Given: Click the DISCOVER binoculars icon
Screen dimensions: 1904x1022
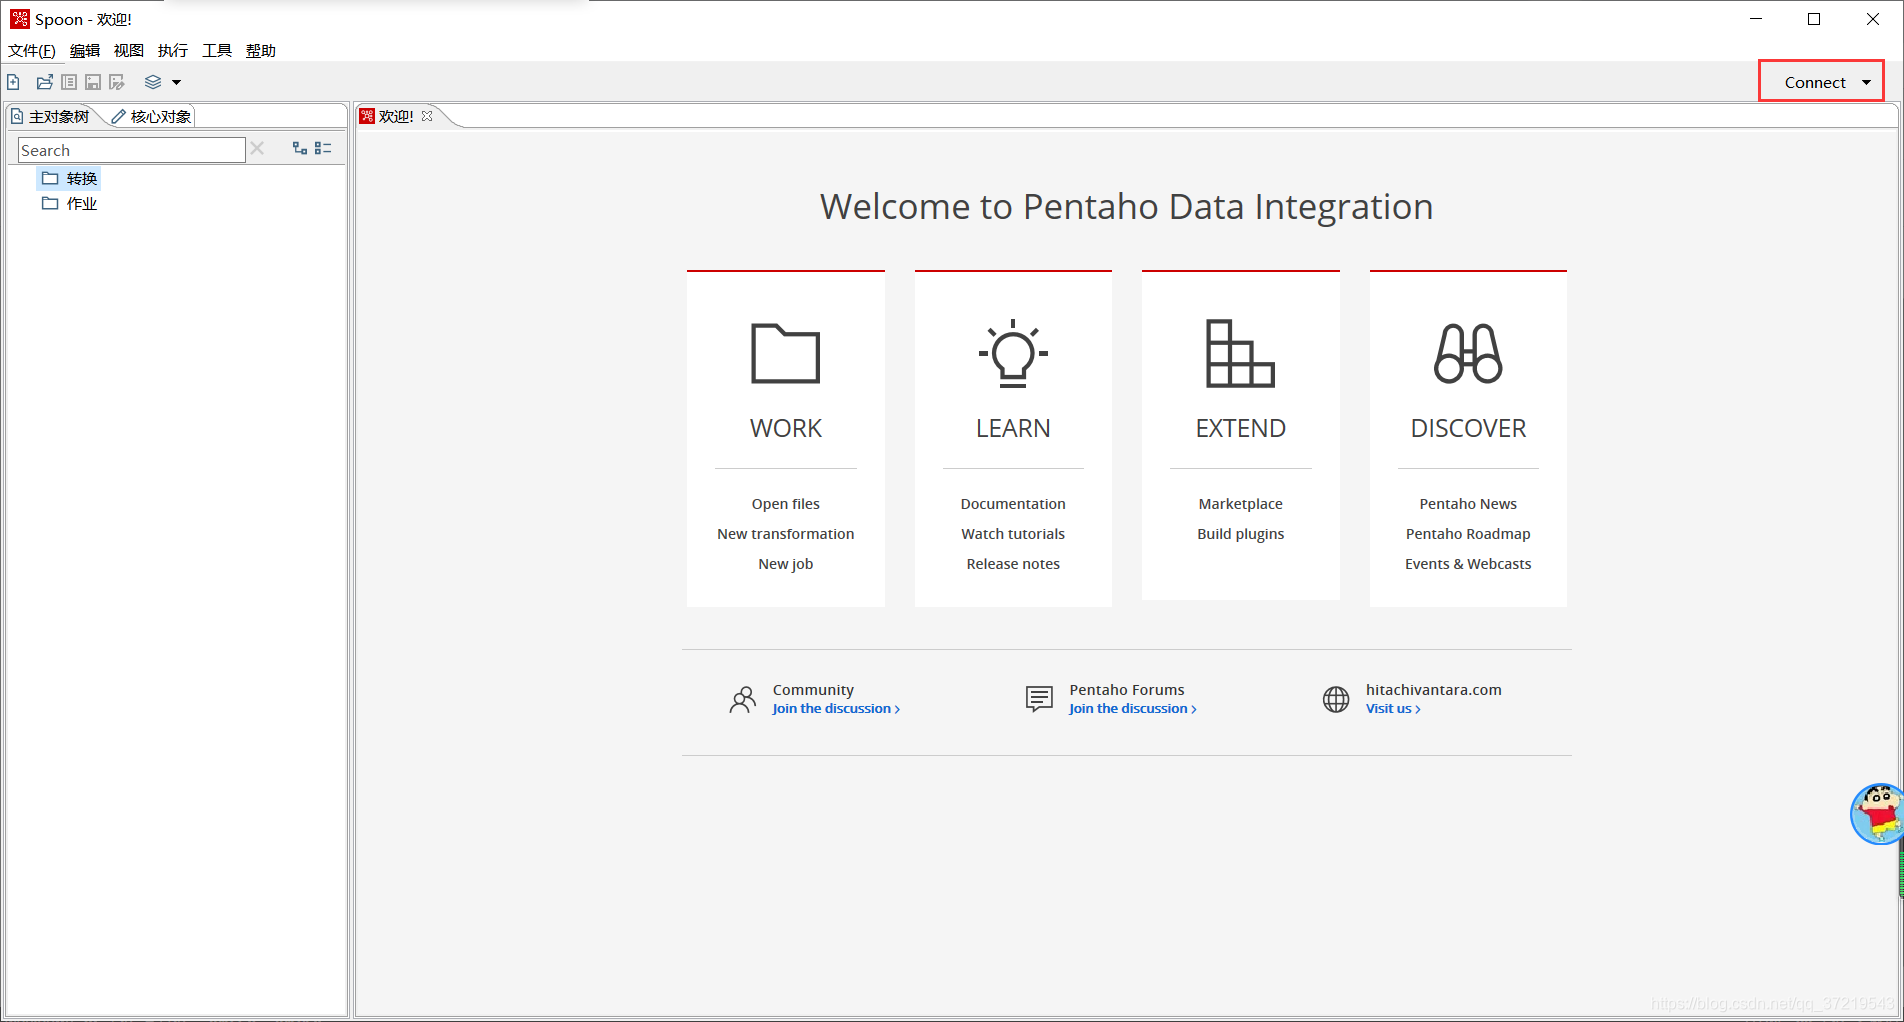Looking at the screenshot, I should [1468, 353].
